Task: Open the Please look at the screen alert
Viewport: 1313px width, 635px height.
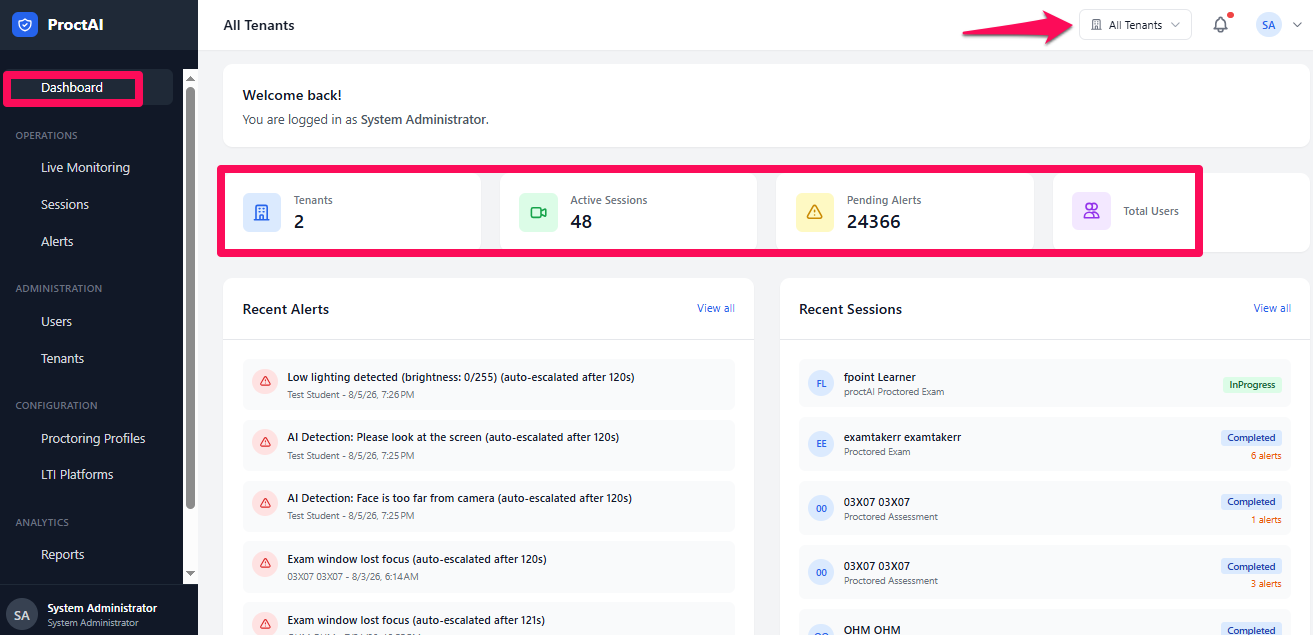Action: (x=488, y=445)
